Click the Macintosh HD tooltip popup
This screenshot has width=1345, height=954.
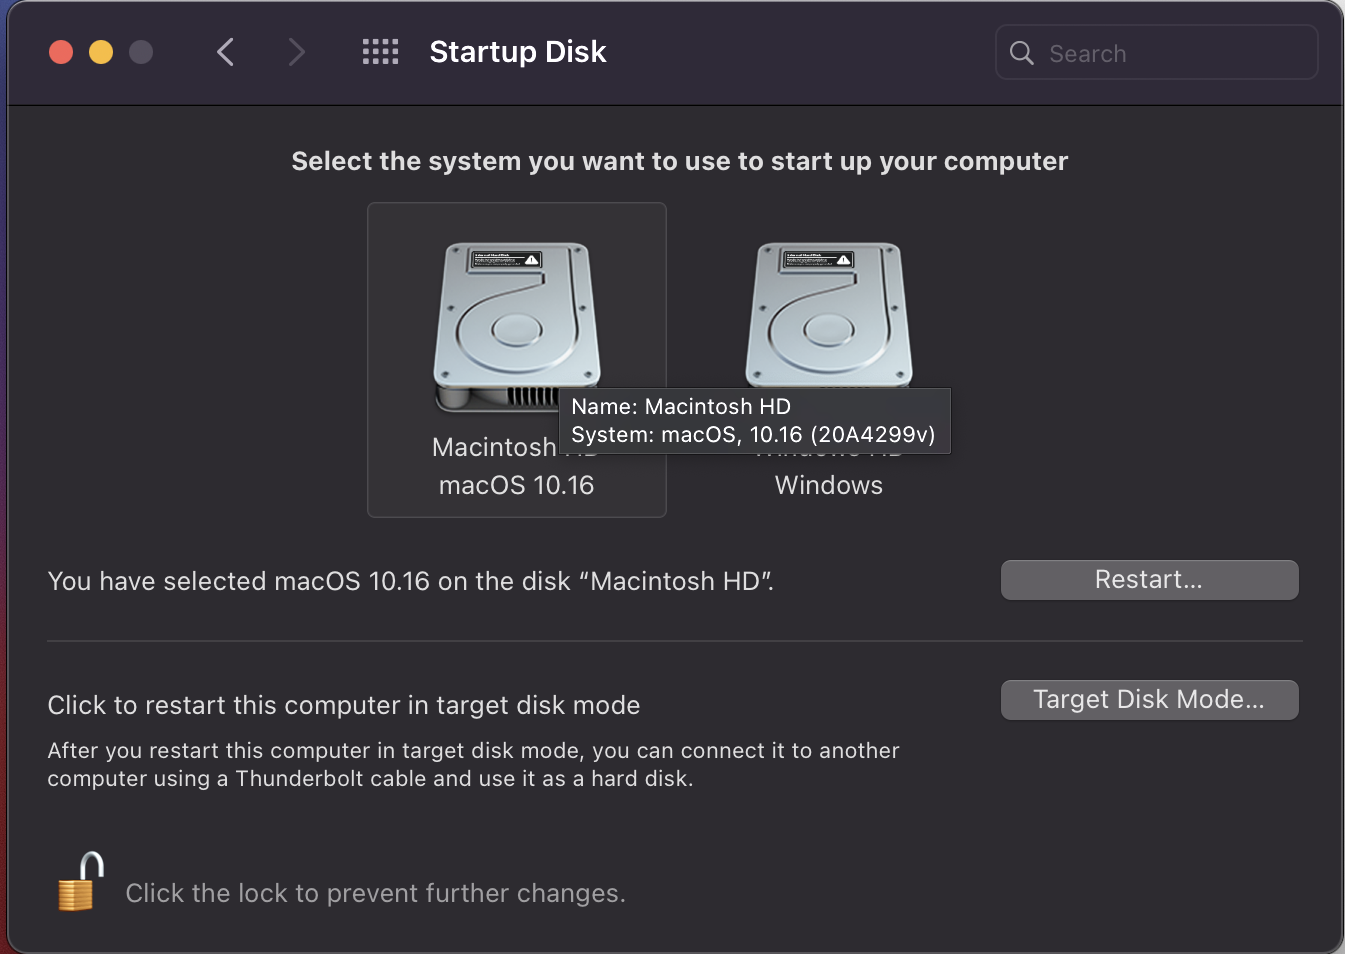point(753,421)
